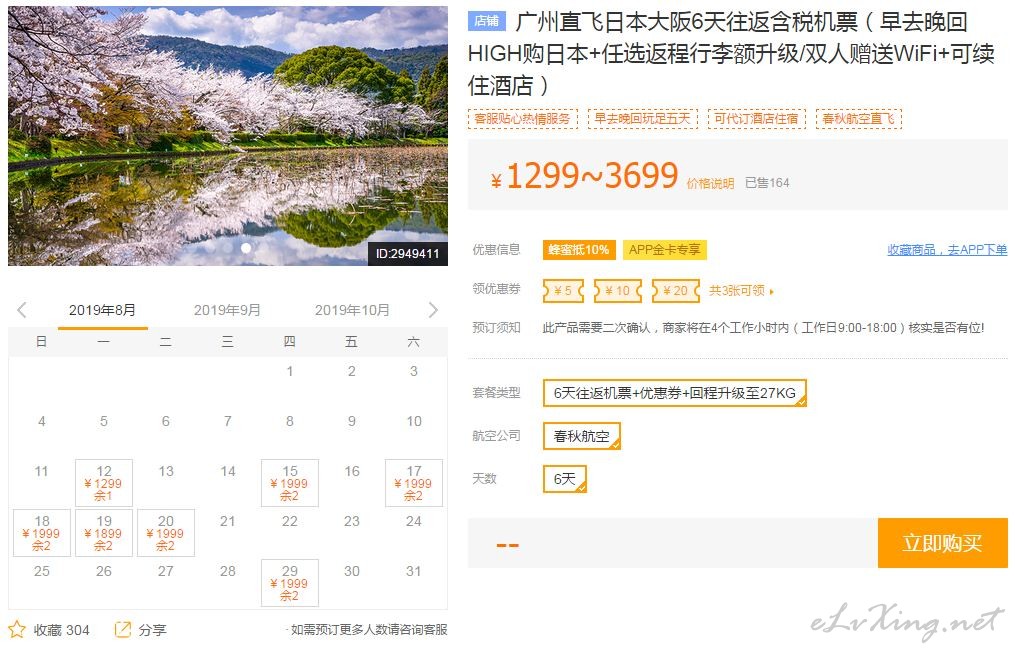Switch to 2019年9月 calendar tab
1015x655 pixels.
pyautogui.click(x=227, y=310)
